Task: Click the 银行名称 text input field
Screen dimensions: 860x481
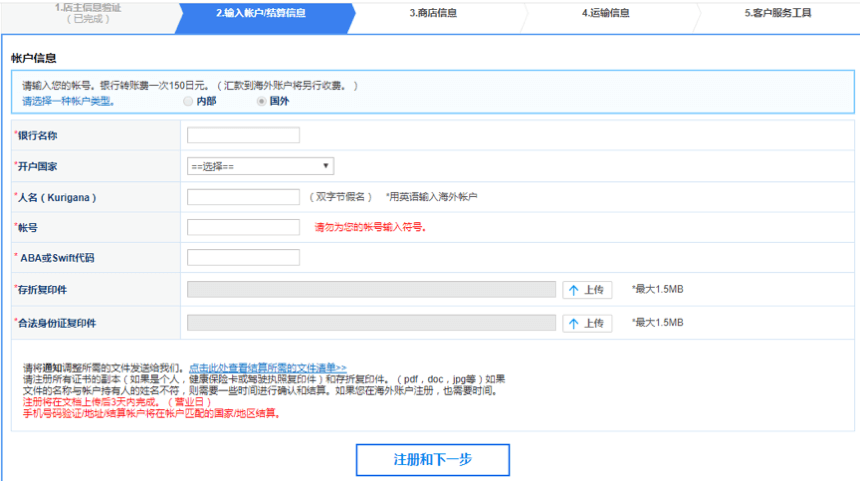Action: pyautogui.click(x=243, y=135)
